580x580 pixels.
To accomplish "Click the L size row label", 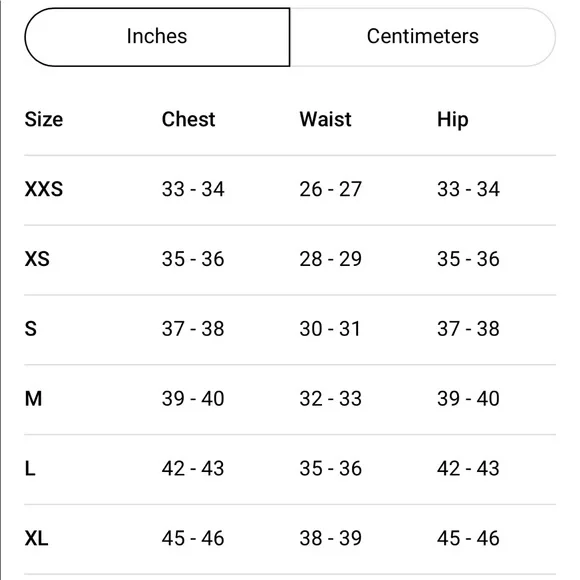I will pyautogui.click(x=30, y=468).
